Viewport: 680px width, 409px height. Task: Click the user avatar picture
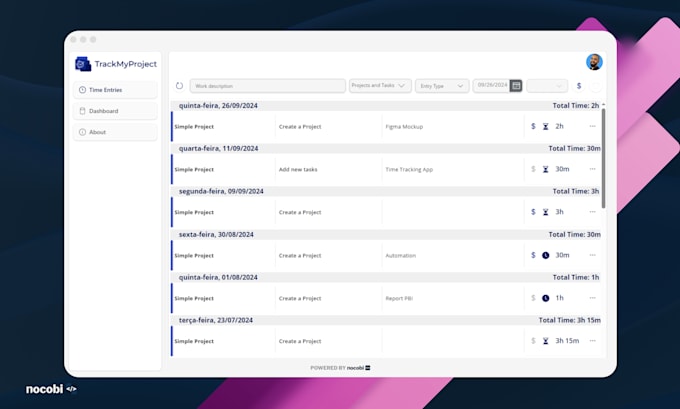(594, 62)
